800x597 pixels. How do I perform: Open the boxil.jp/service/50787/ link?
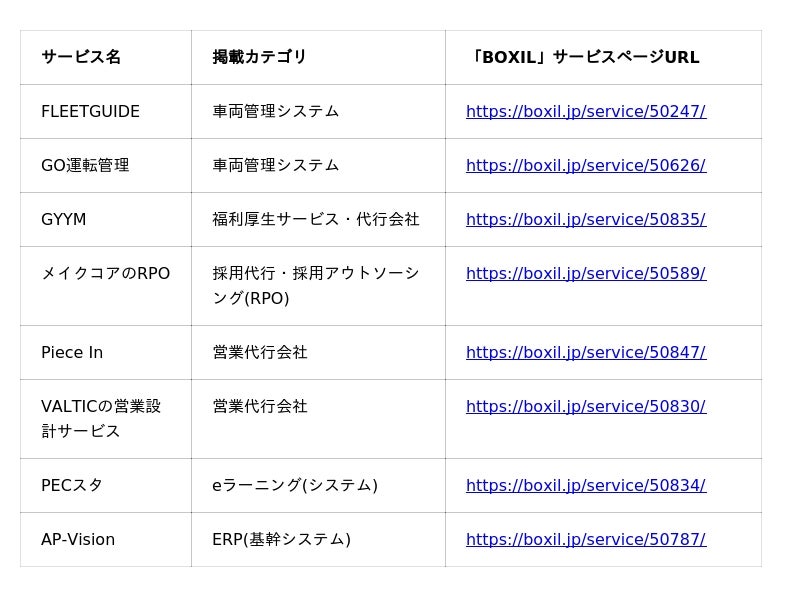tap(585, 540)
